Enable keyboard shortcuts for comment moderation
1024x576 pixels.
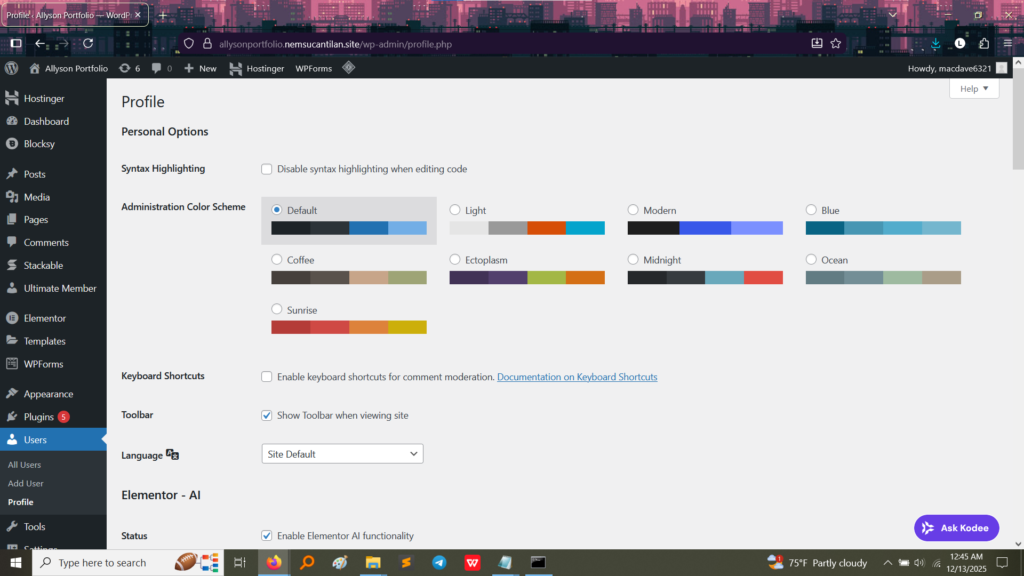click(x=267, y=377)
